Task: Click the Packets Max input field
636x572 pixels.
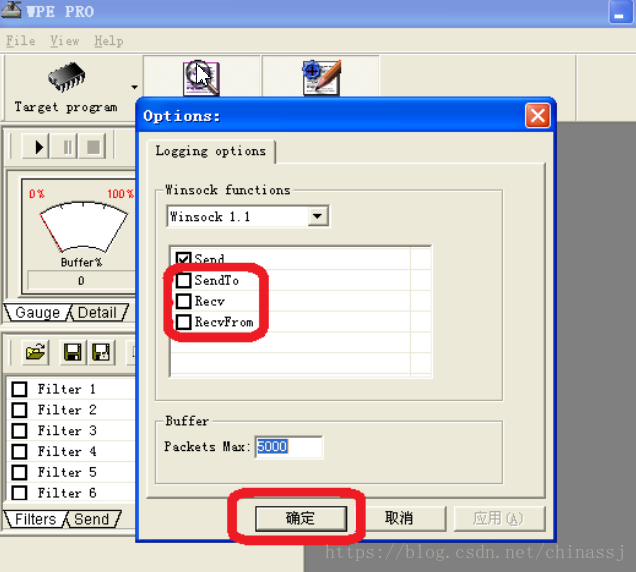Action: (x=288, y=447)
